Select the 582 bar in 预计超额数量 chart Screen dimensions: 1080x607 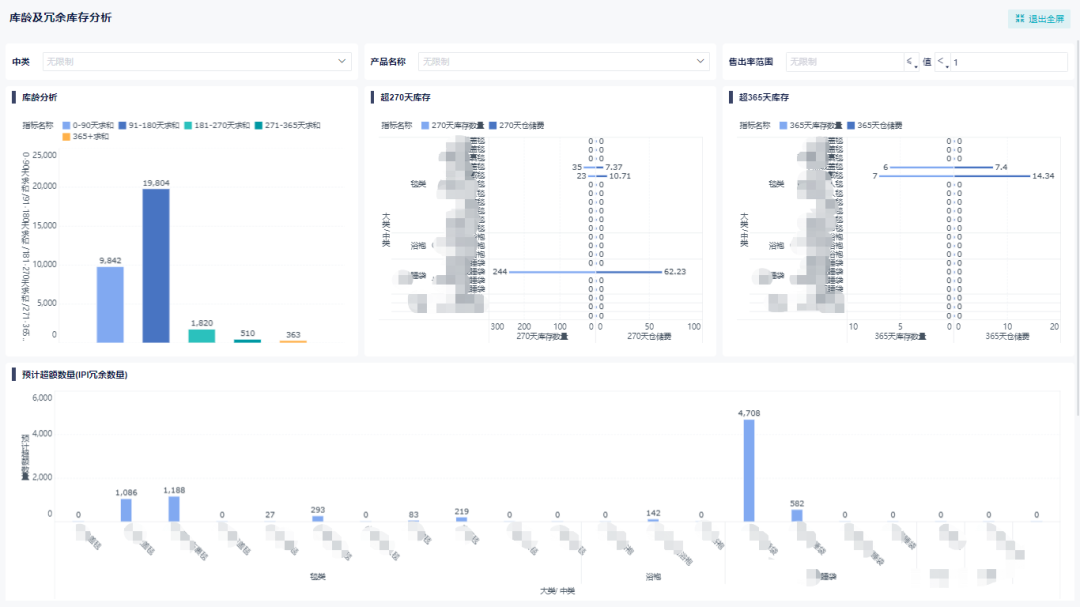click(797, 515)
